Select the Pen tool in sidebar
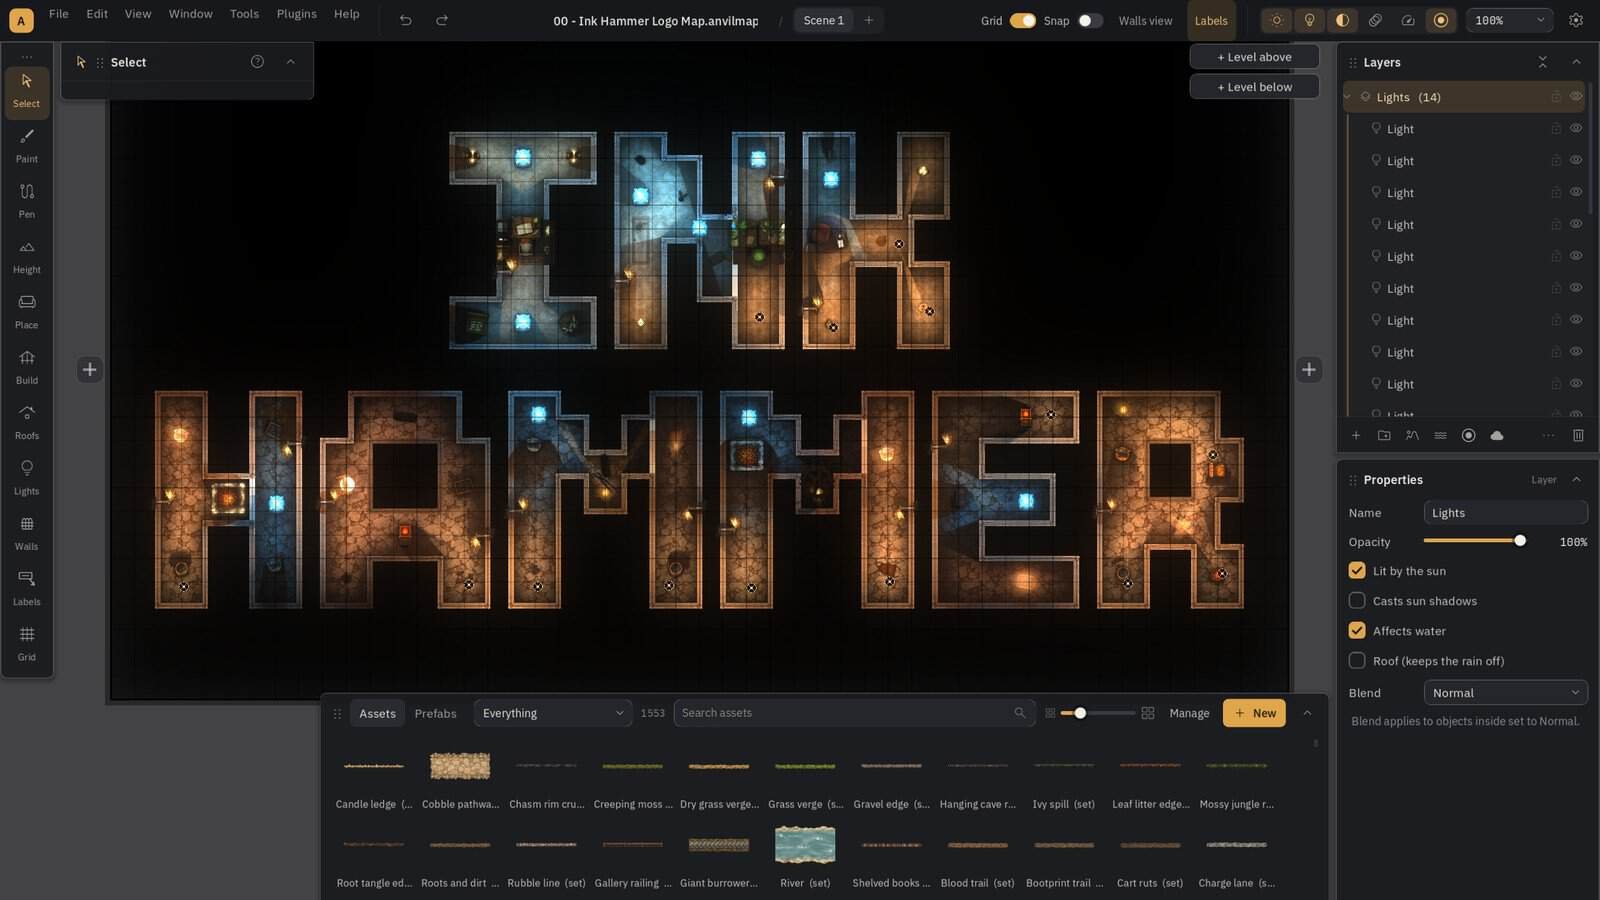Image resolution: width=1600 pixels, height=900 pixels. click(x=27, y=201)
